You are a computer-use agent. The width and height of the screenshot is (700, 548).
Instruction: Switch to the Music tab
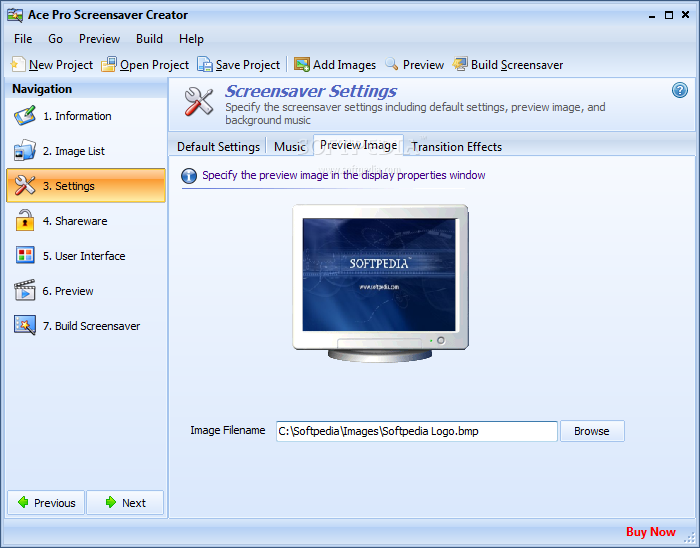coord(290,147)
